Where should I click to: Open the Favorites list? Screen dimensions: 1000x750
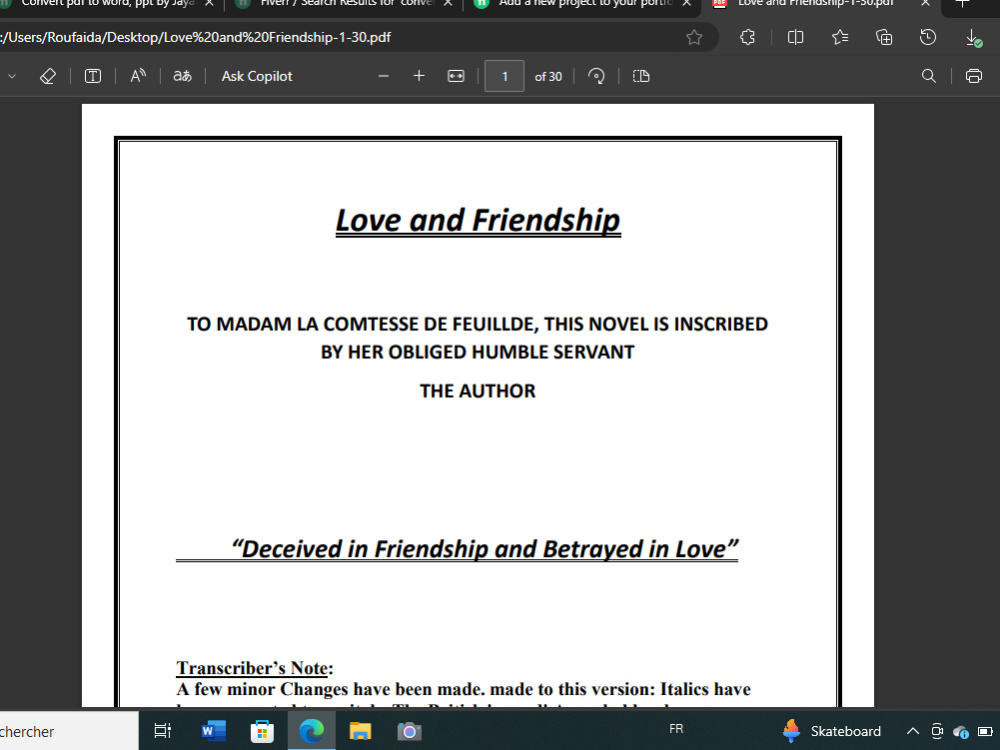point(840,38)
